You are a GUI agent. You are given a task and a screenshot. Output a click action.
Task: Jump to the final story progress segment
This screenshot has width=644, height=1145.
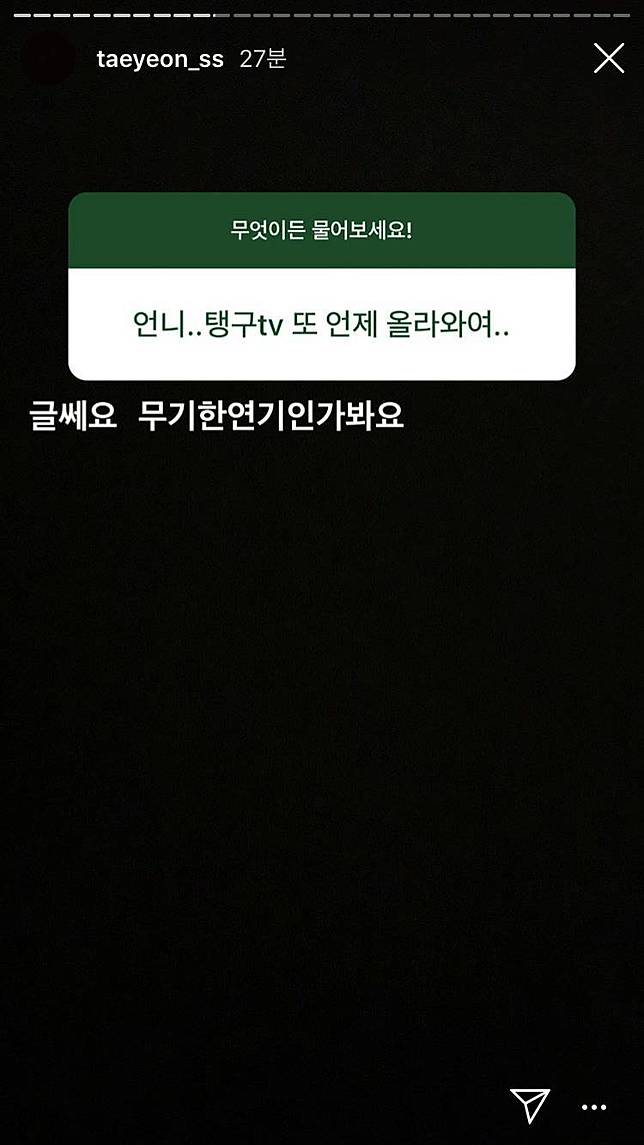coord(621,15)
